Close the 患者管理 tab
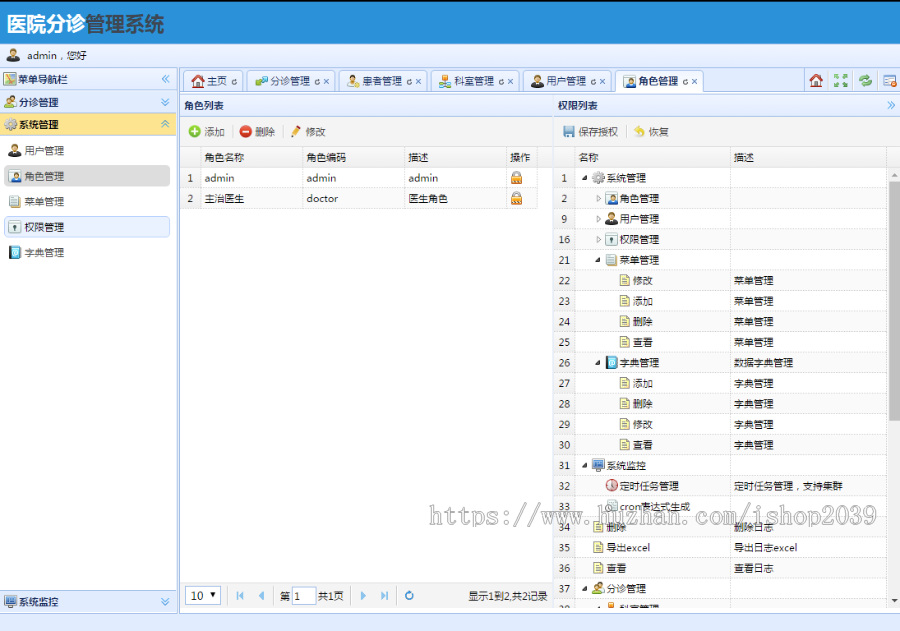This screenshot has height=631, width=900. [418, 82]
